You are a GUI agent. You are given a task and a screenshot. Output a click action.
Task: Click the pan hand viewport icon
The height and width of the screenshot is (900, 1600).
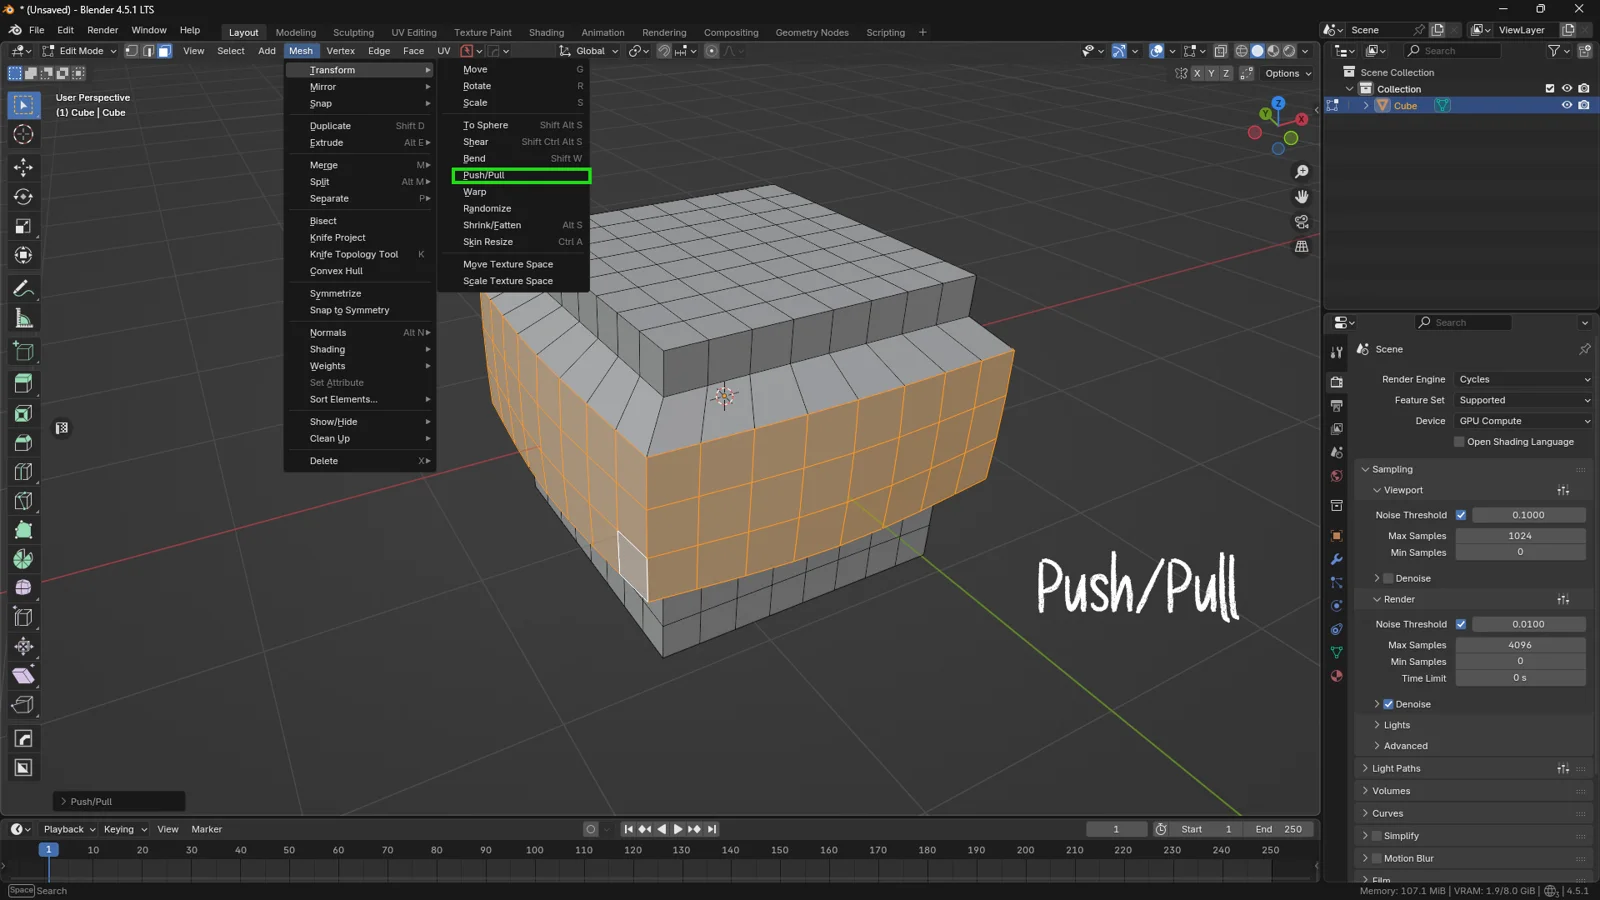(1302, 197)
